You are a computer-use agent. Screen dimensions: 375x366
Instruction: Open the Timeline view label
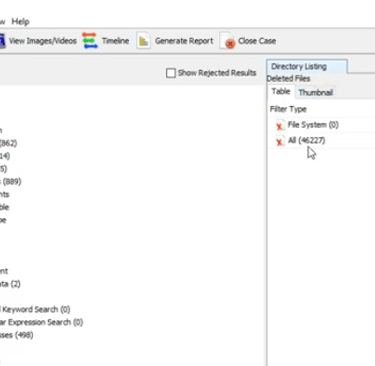115,41
